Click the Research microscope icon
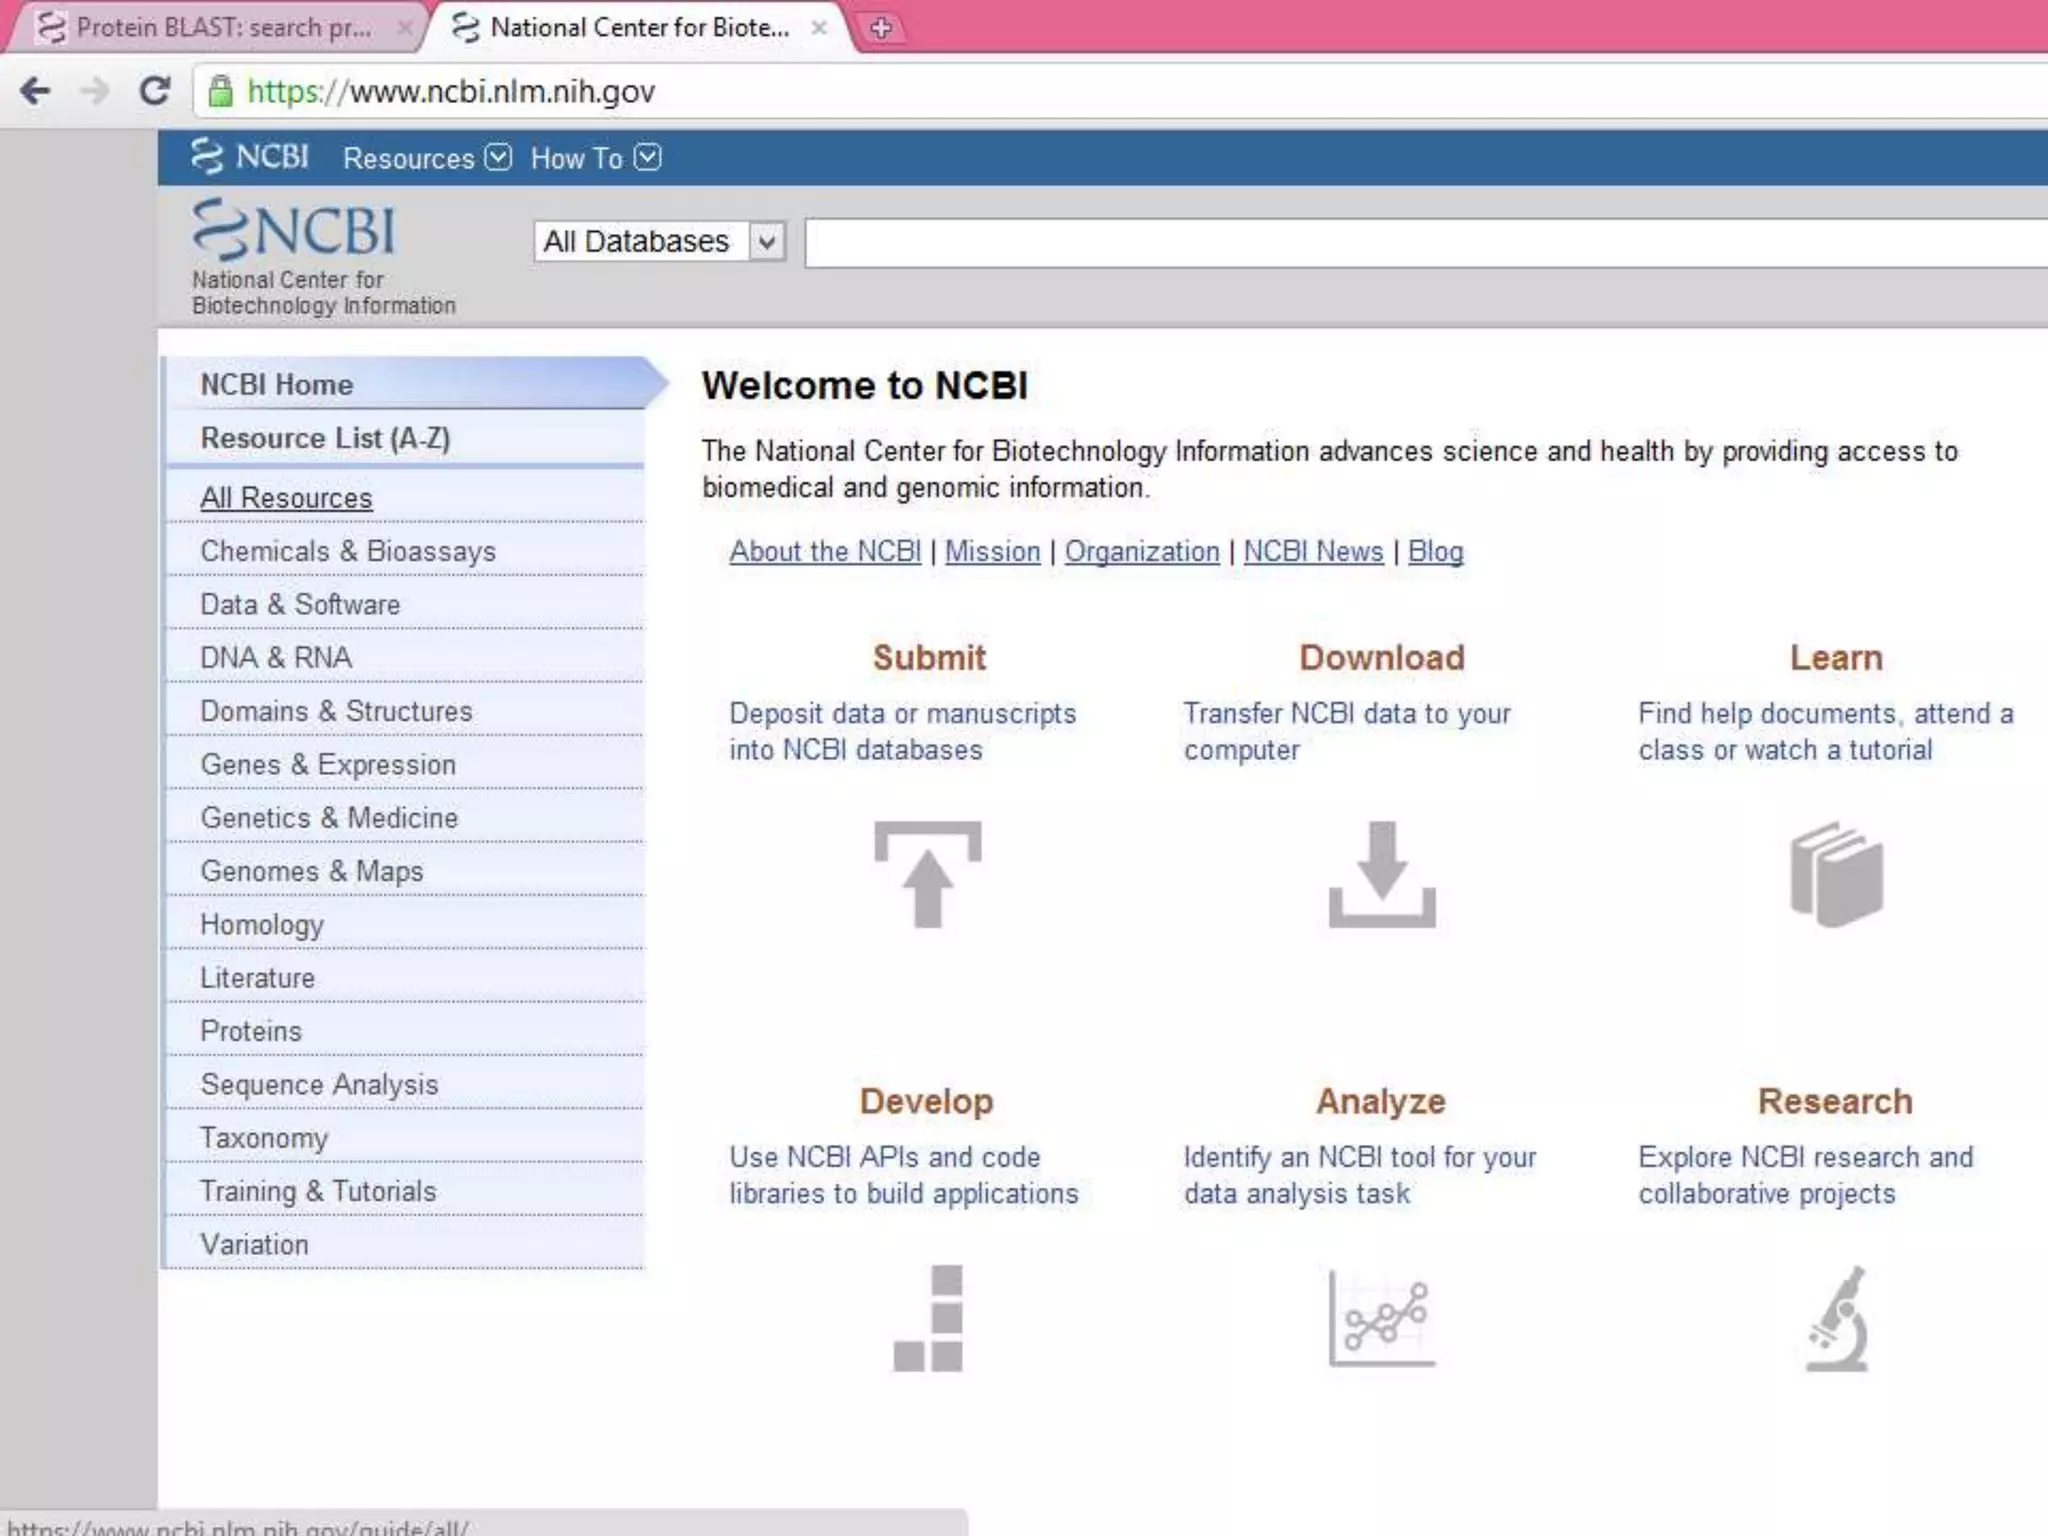2048x1536 pixels. 1838,1318
